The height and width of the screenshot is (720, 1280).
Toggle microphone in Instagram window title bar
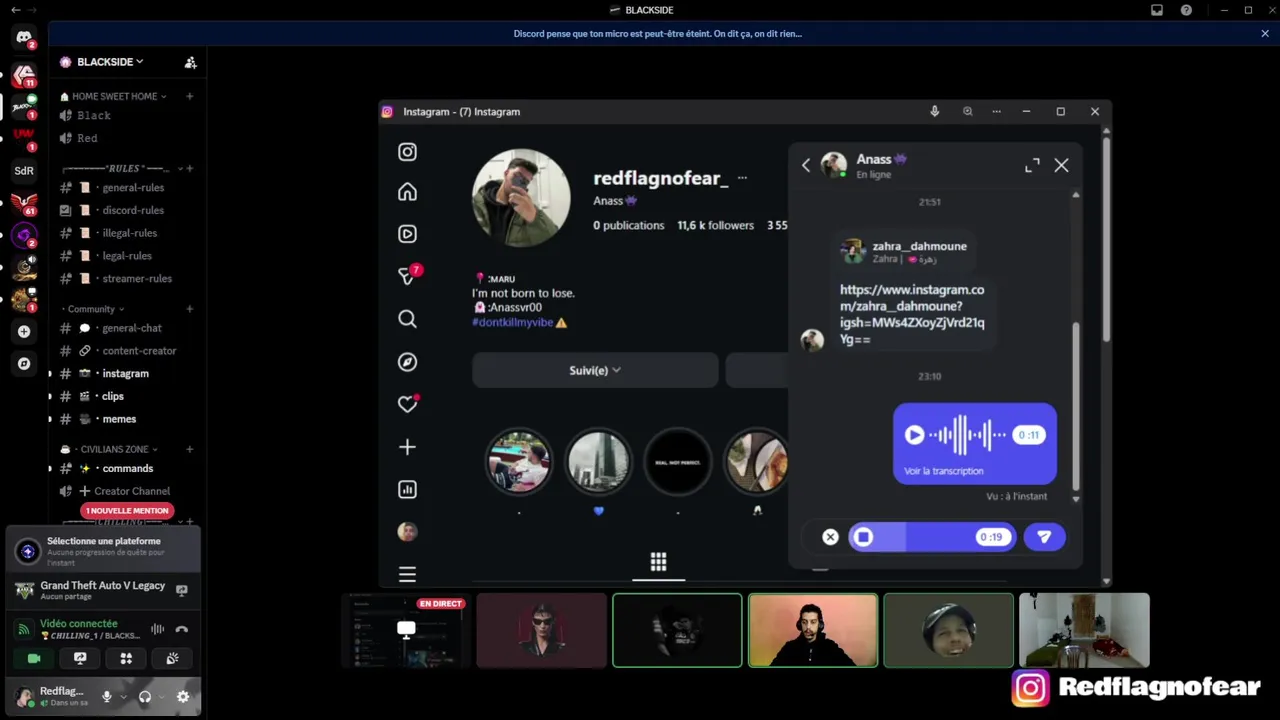934,112
